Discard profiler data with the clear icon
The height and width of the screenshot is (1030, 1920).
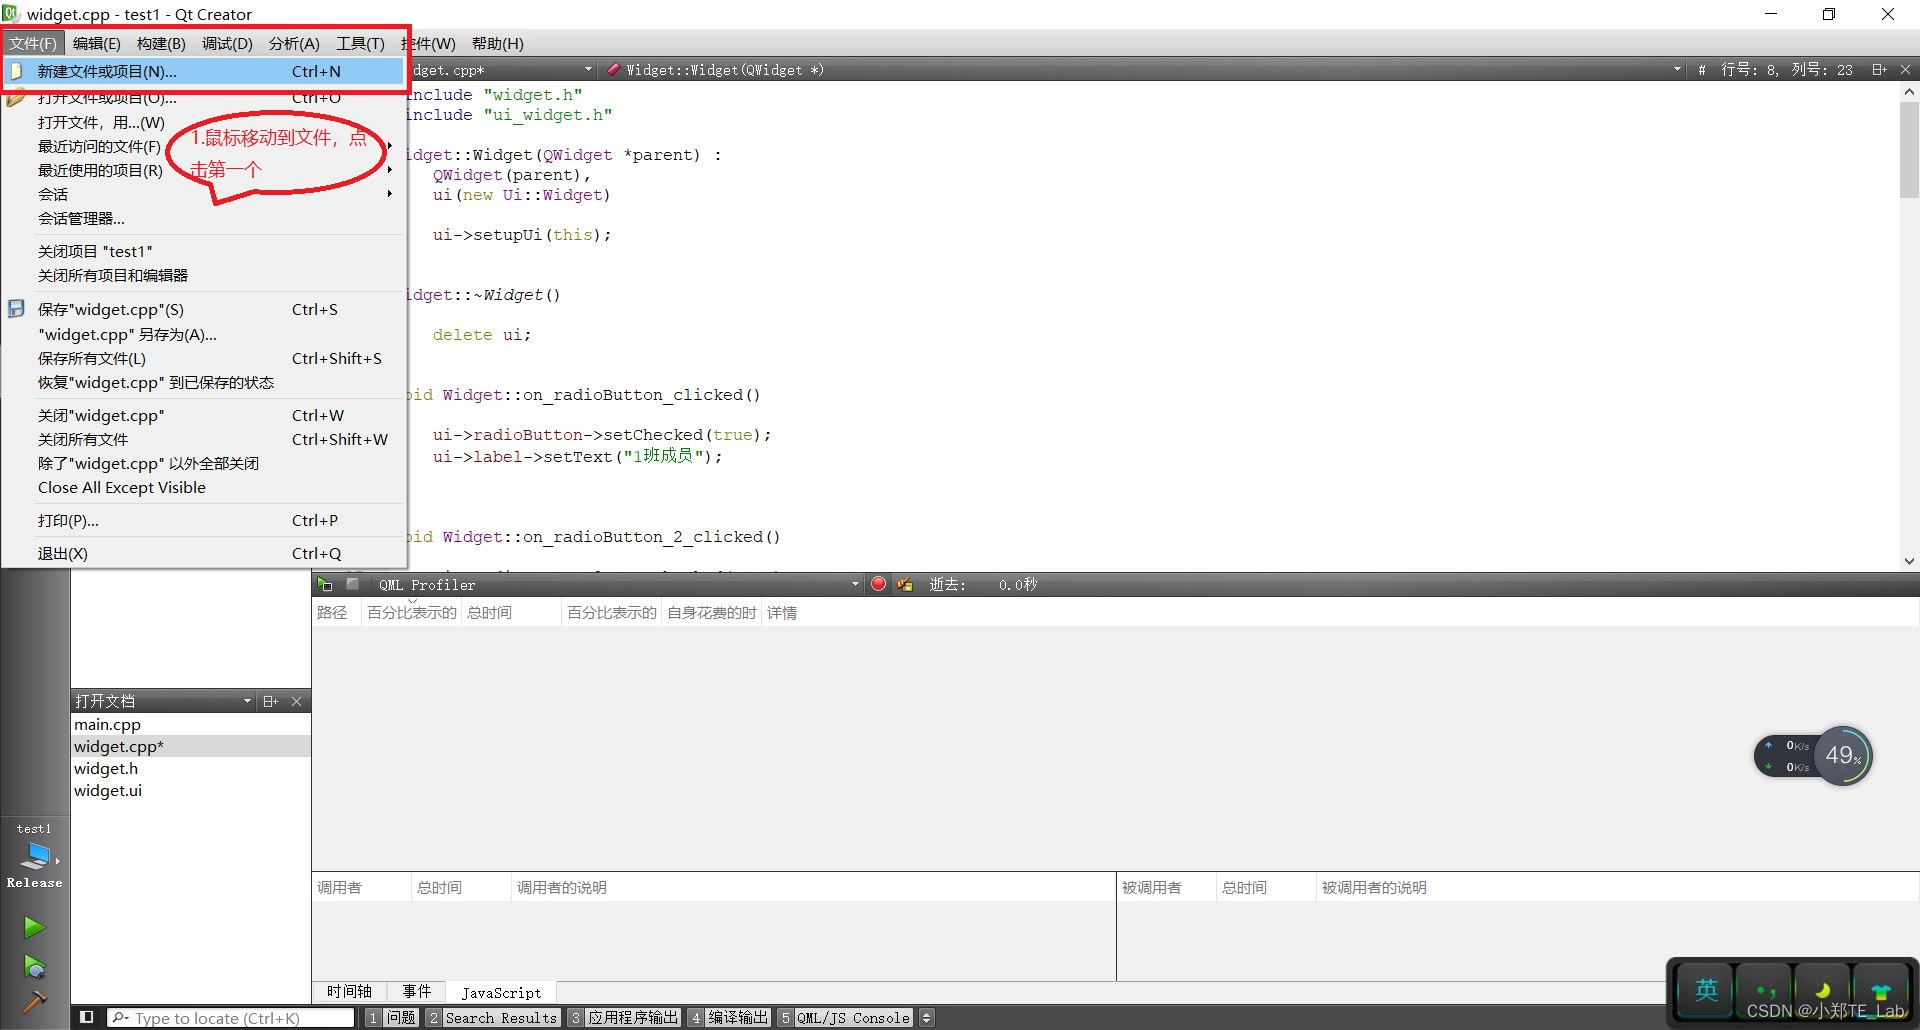(x=905, y=584)
